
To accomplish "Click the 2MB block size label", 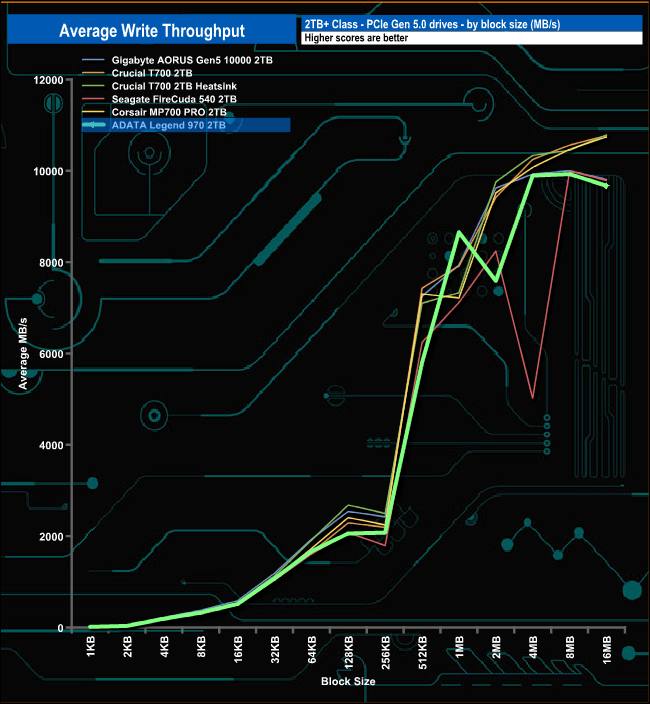I will click(x=496, y=647).
